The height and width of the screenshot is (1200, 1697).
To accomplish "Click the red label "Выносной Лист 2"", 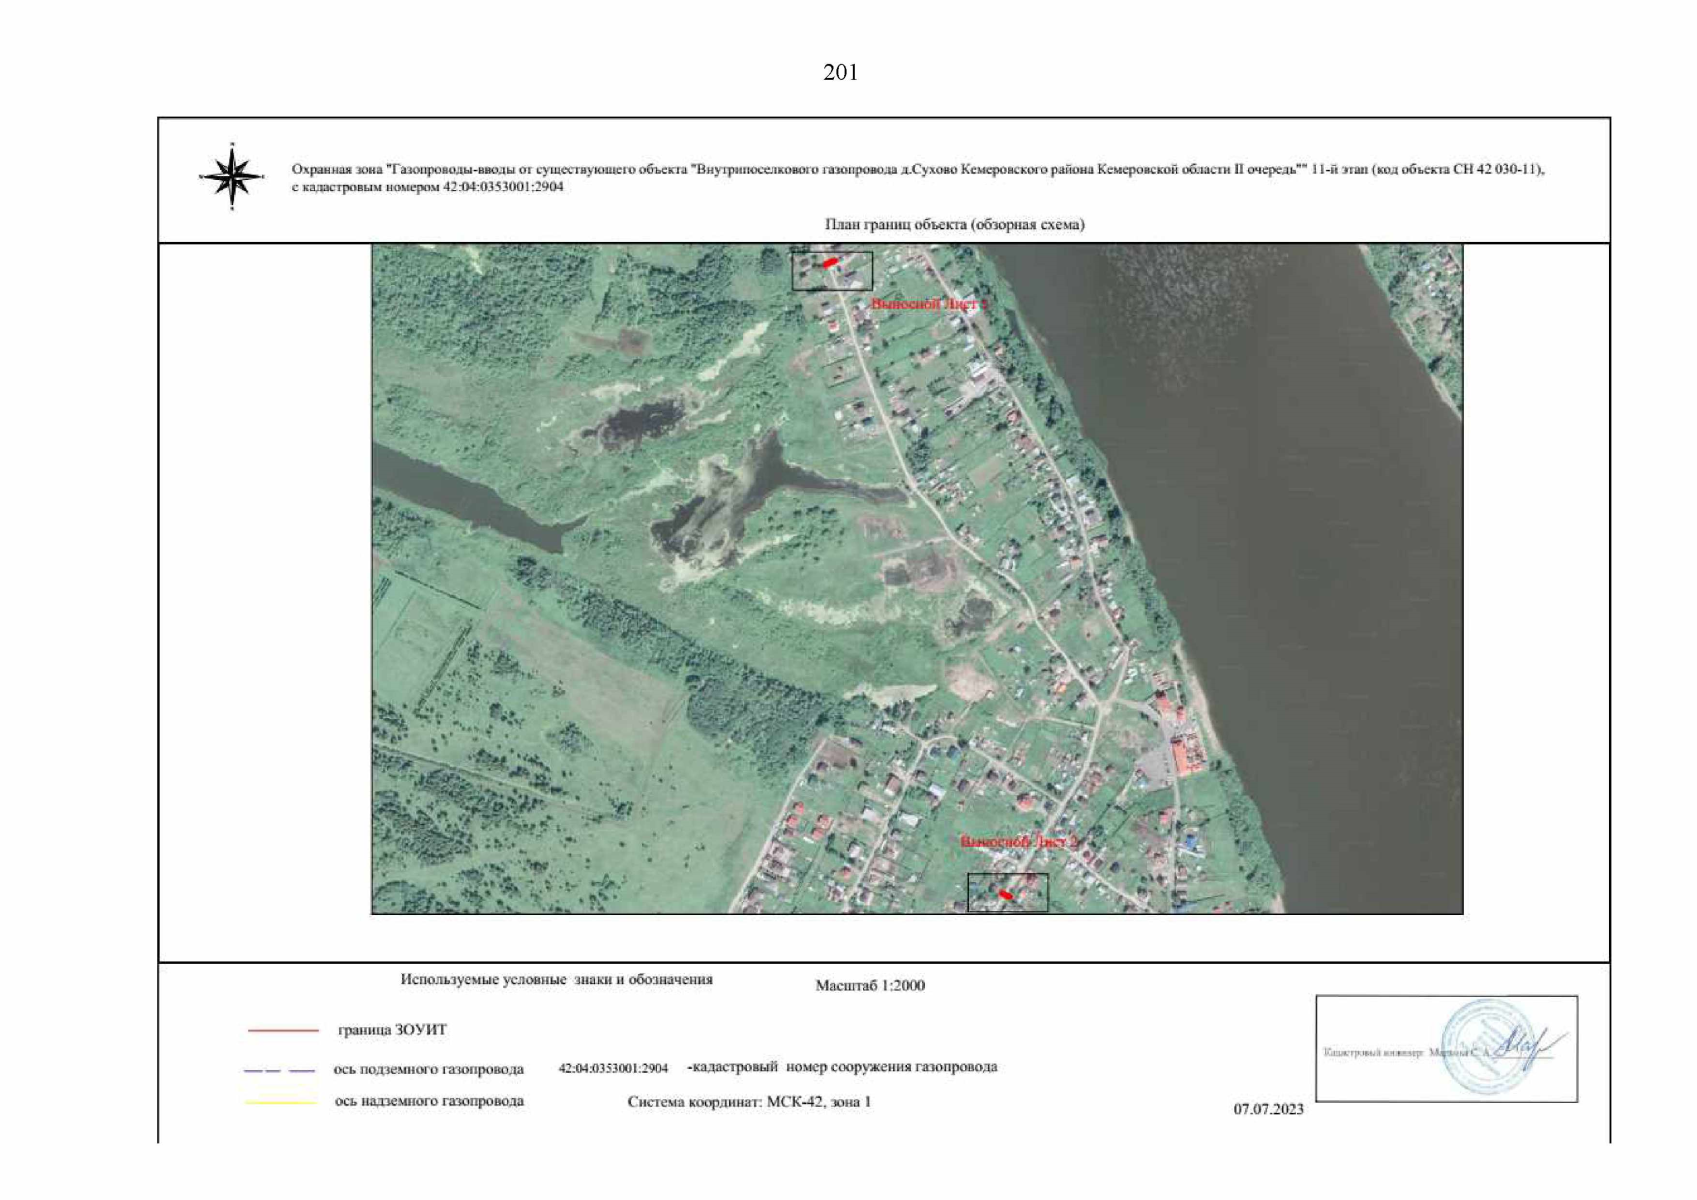I will pyautogui.click(x=1019, y=842).
